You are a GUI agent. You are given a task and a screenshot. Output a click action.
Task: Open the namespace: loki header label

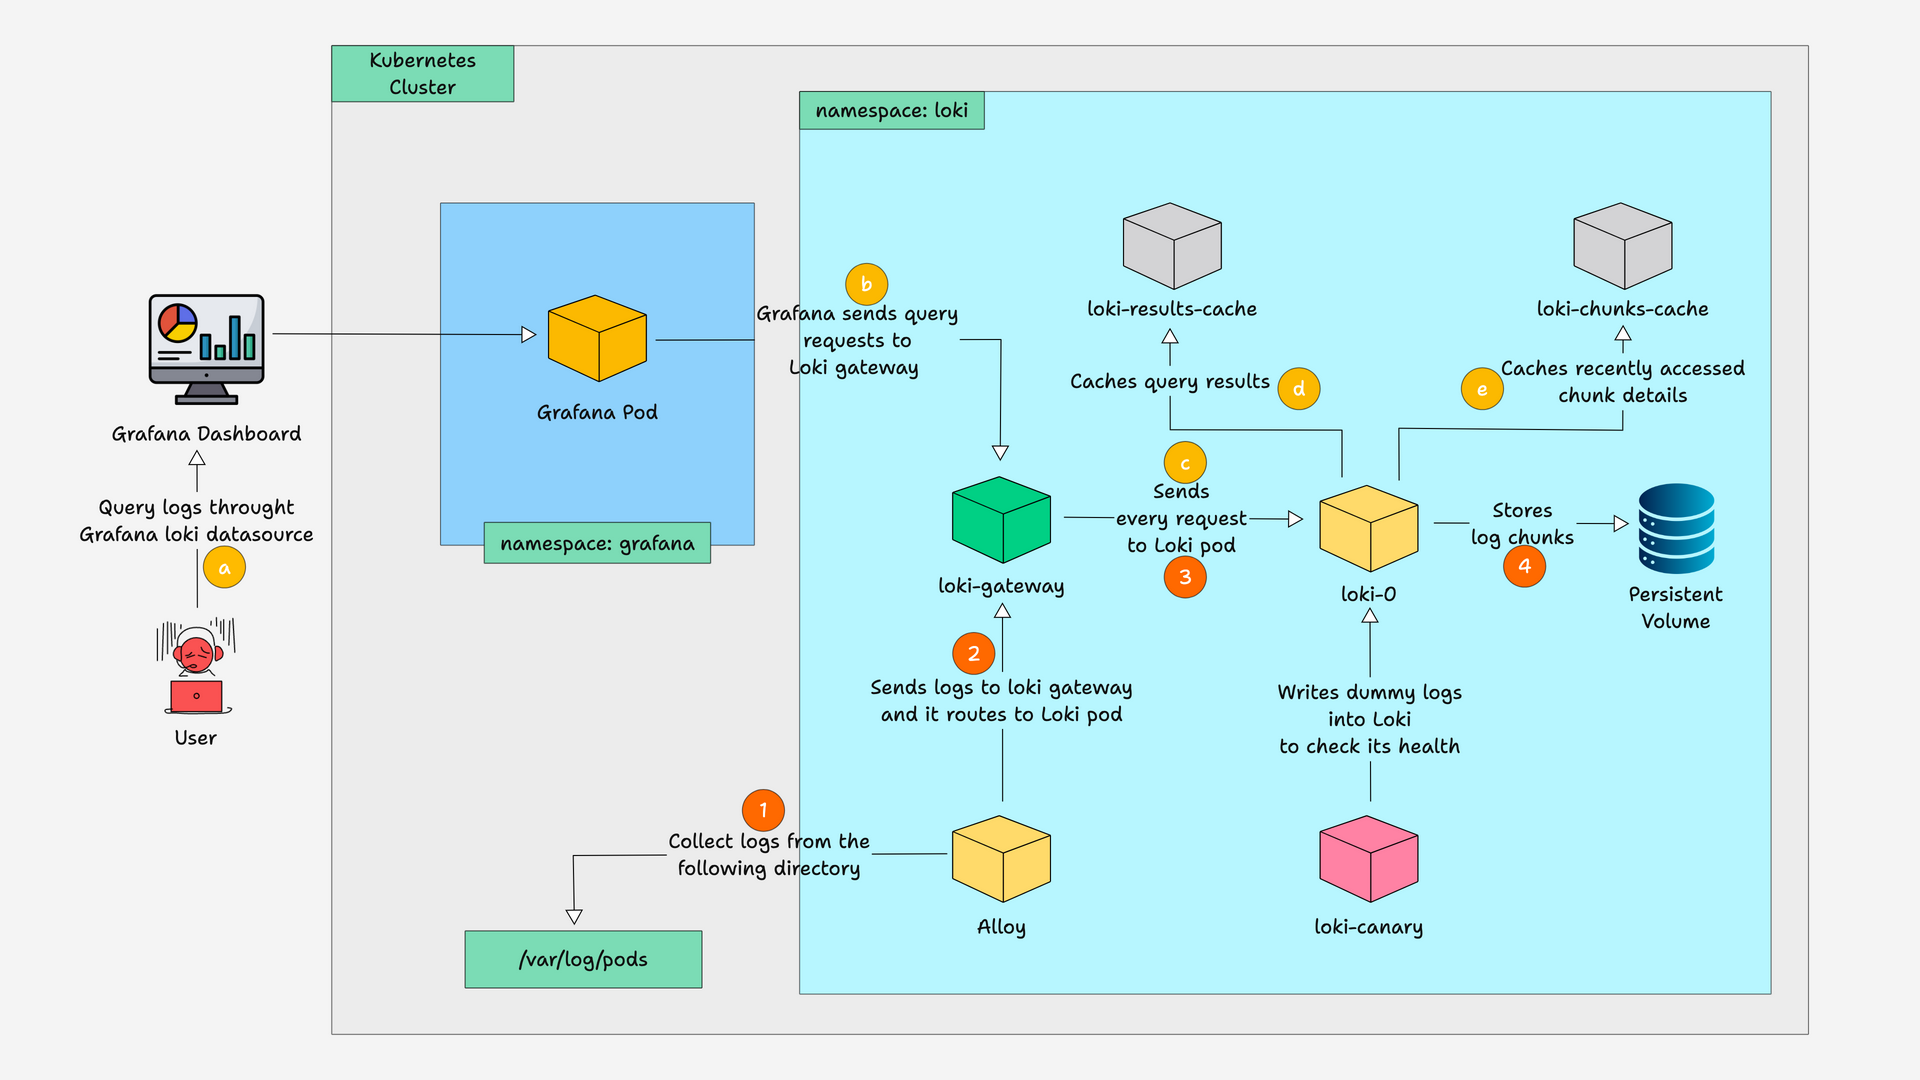coord(892,110)
